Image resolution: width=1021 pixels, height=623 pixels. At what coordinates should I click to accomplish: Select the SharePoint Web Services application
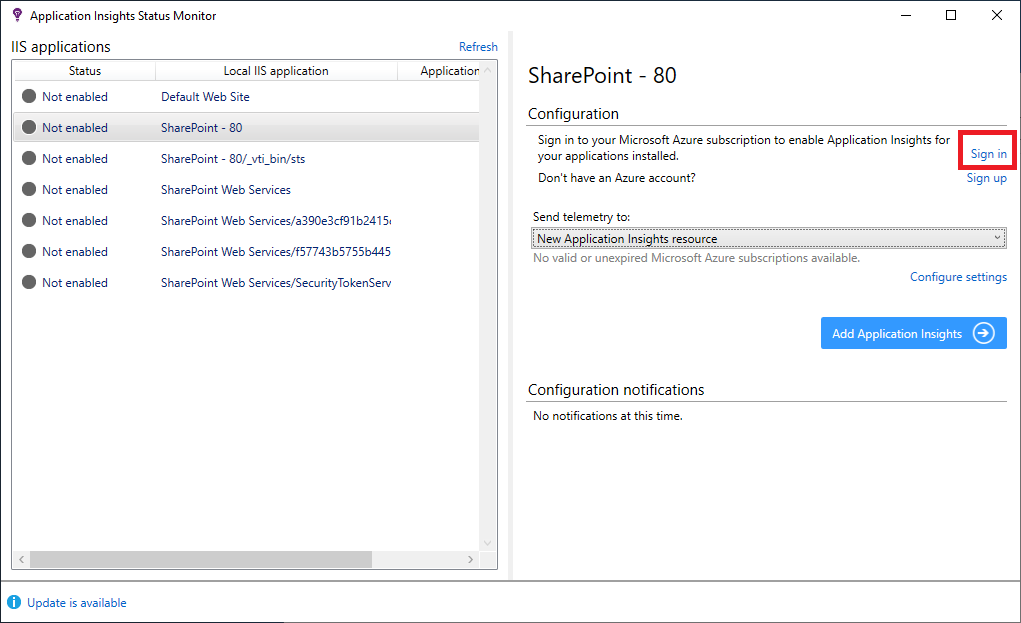tap(226, 189)
